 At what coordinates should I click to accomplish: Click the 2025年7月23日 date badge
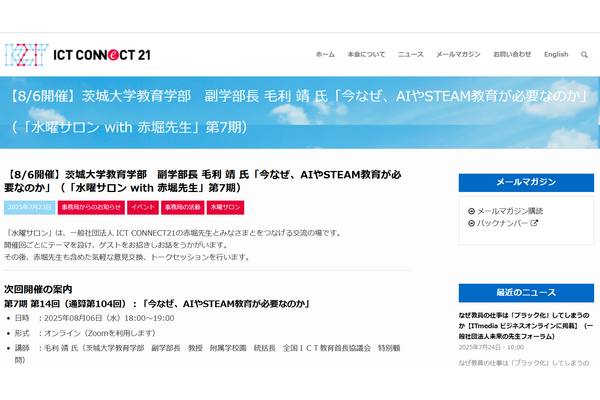click(x=29, y=207)
